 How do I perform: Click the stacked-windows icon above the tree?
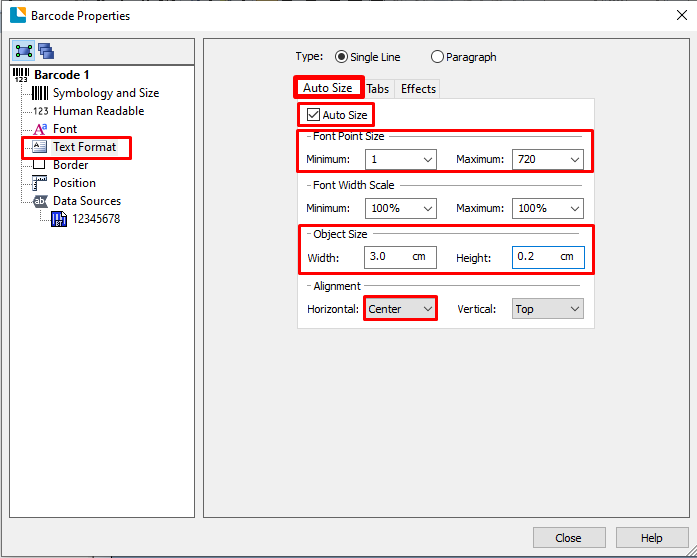point(46,51)
